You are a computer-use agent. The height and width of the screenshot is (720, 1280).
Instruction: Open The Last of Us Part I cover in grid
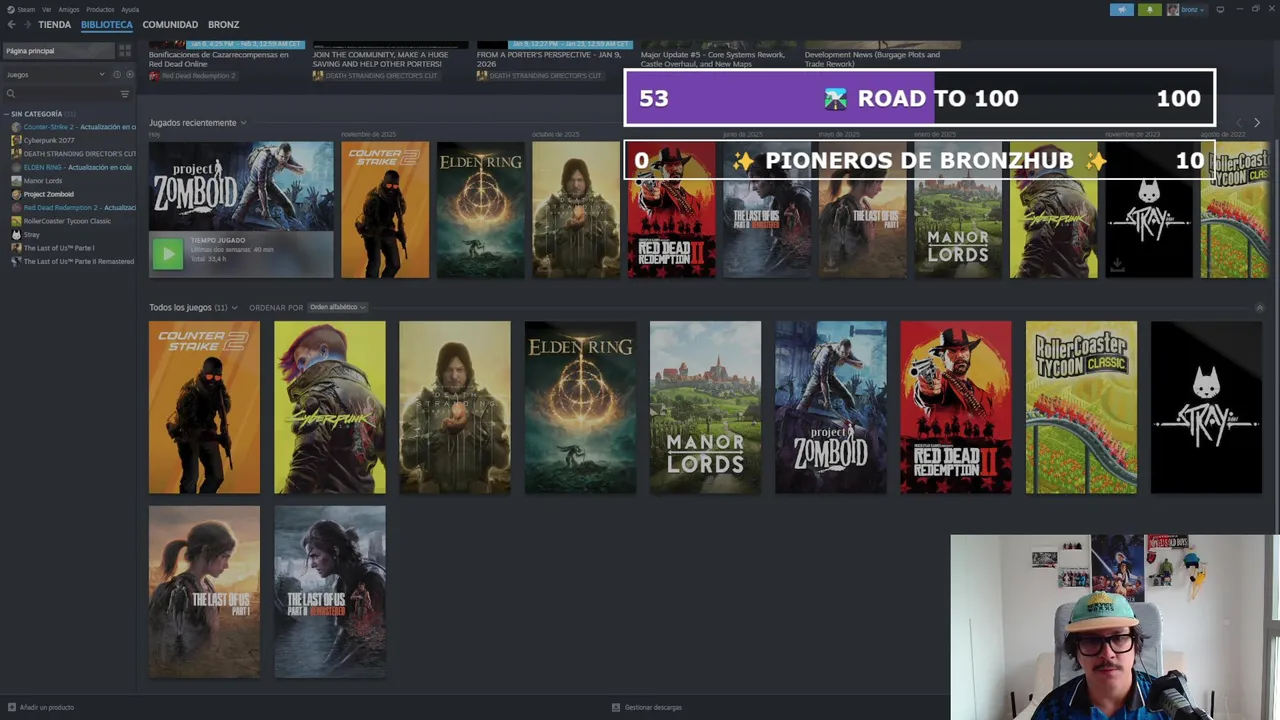coord(204,592)
